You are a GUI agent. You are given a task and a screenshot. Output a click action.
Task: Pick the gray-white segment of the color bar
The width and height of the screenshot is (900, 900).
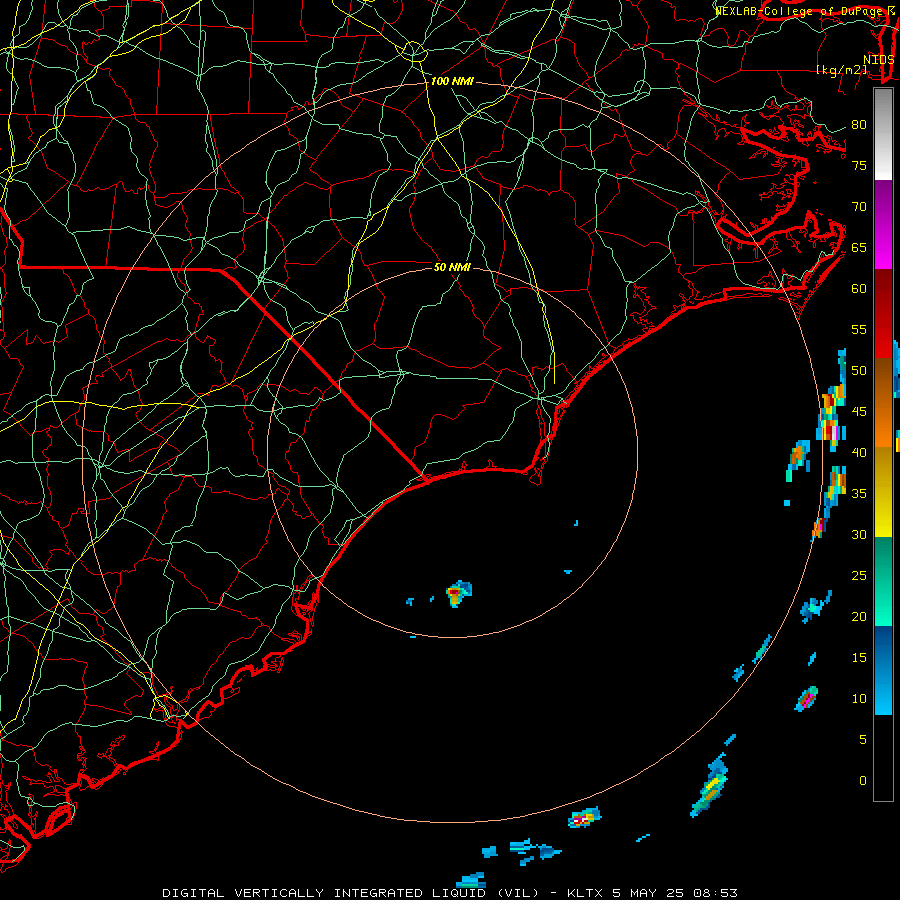click(x=883, y=135)
